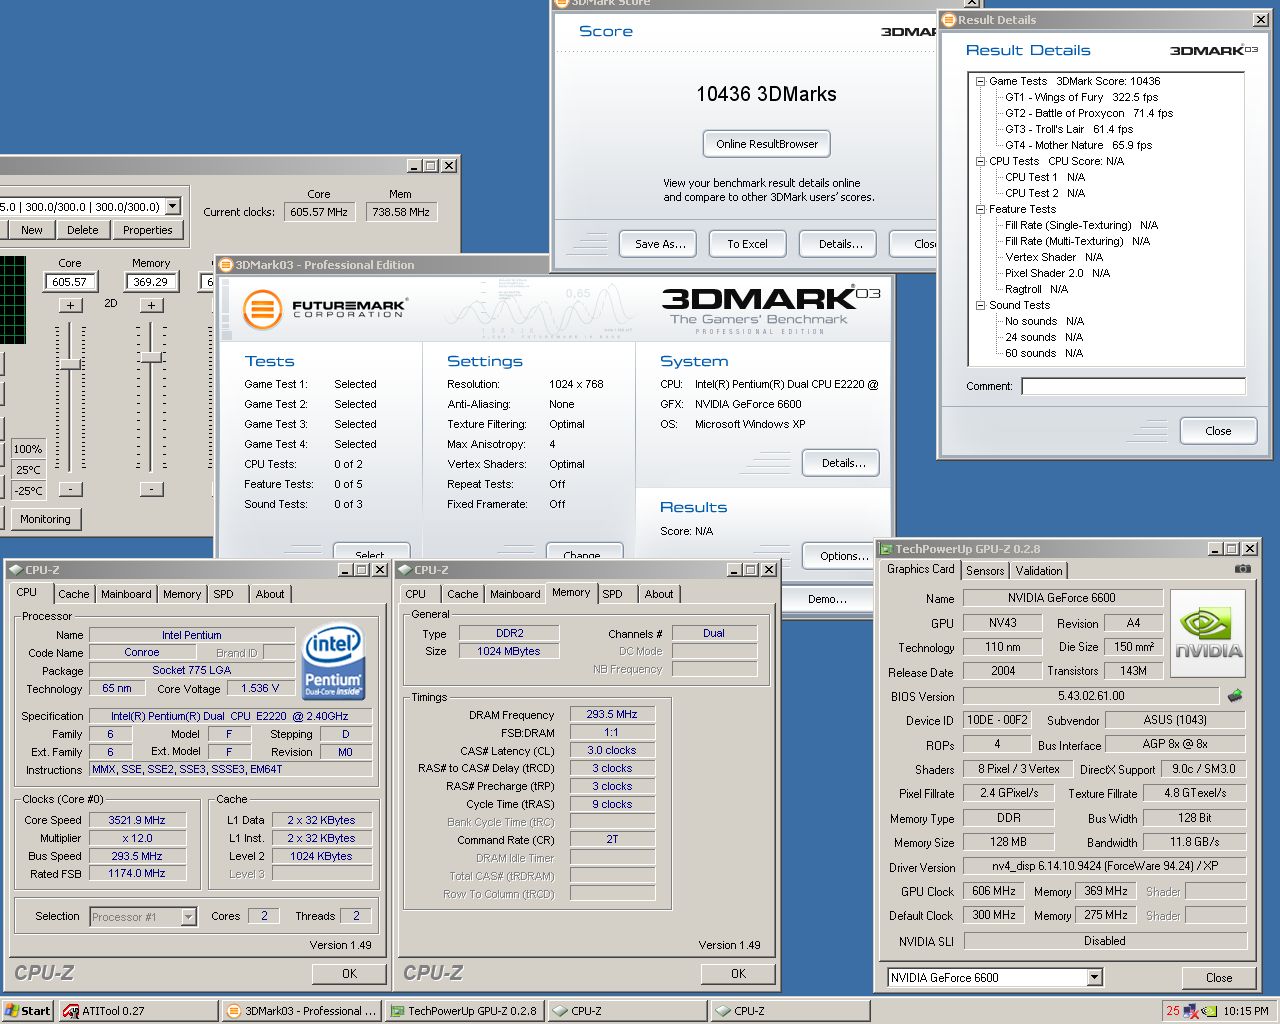This screenshot has height=1024, width=1280.
Task: Open the Validation tab in GPU-Z
Action: 1039,571
